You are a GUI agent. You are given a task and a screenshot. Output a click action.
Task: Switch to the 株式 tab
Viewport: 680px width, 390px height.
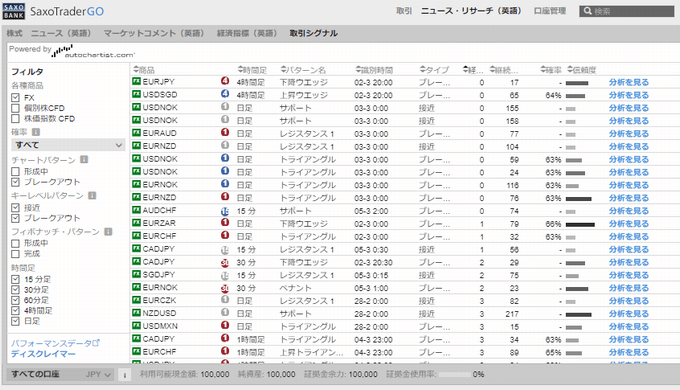[14, 33]
